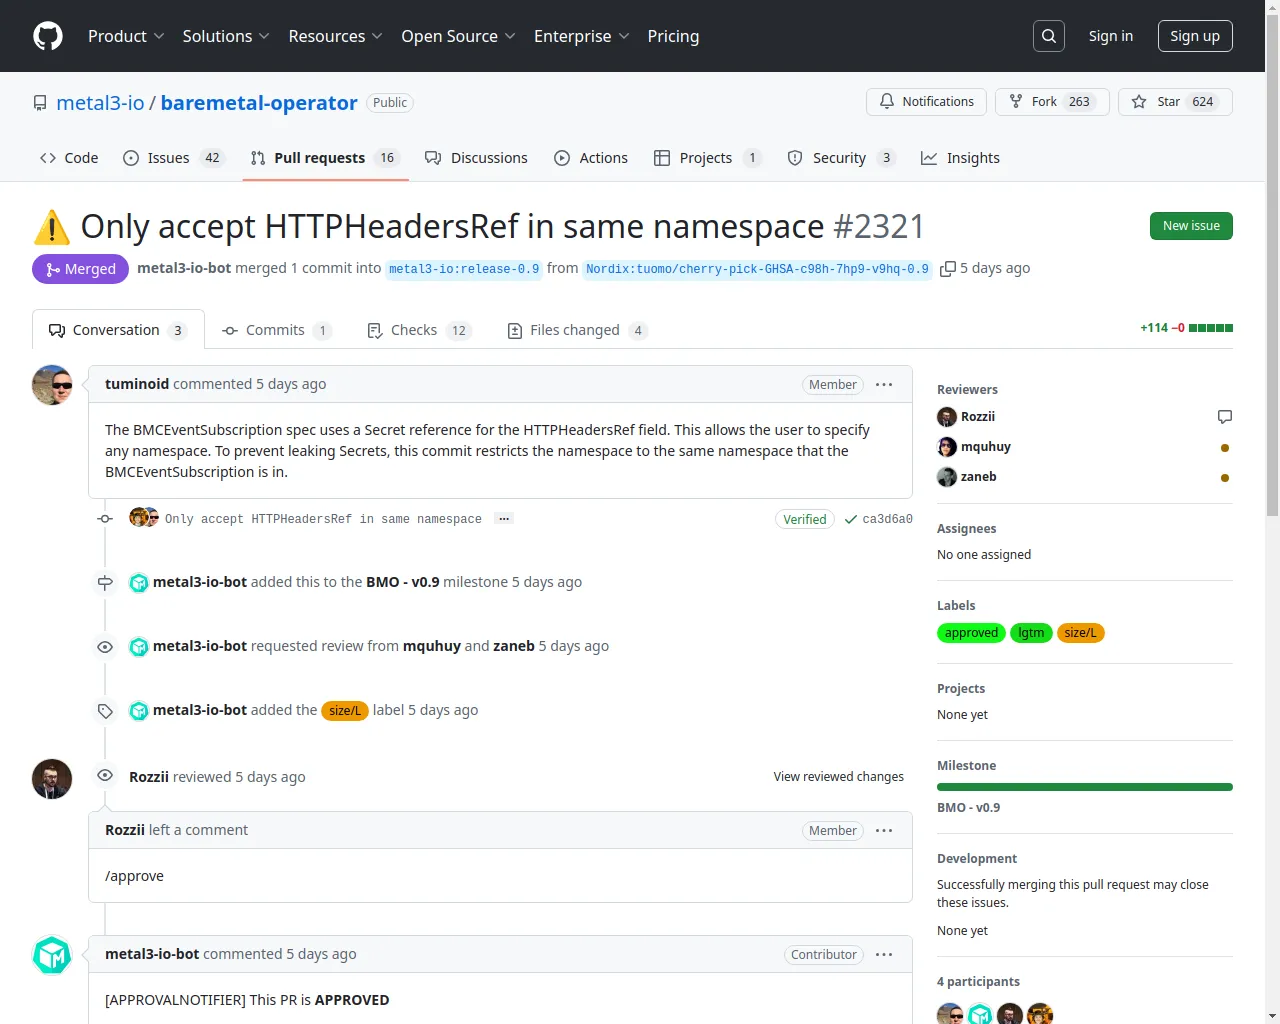Open tuminoid's profile avatar beside the first comment
The height and width of the screenshot is (1024, 1280).
52,385
